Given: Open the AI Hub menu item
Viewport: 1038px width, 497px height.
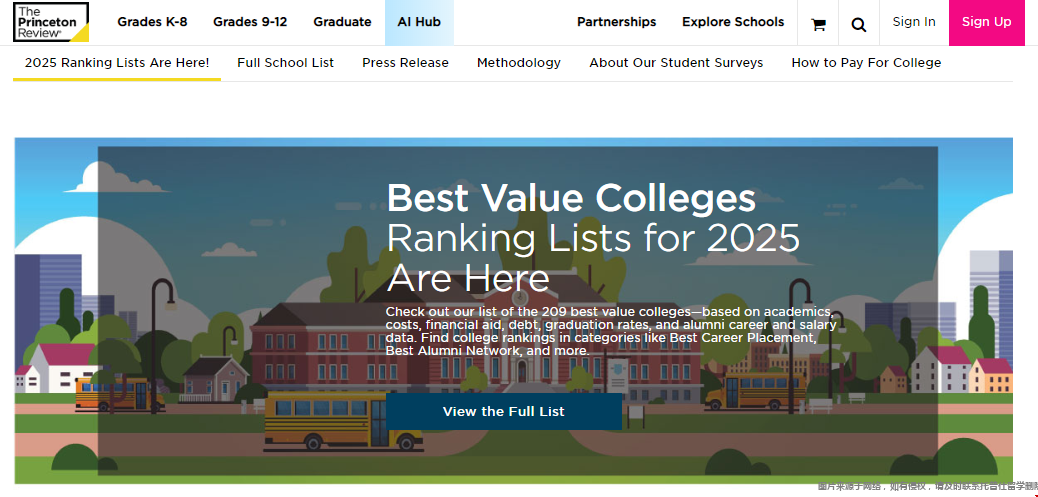Looking at the screenshot, I should coord(419,22).
